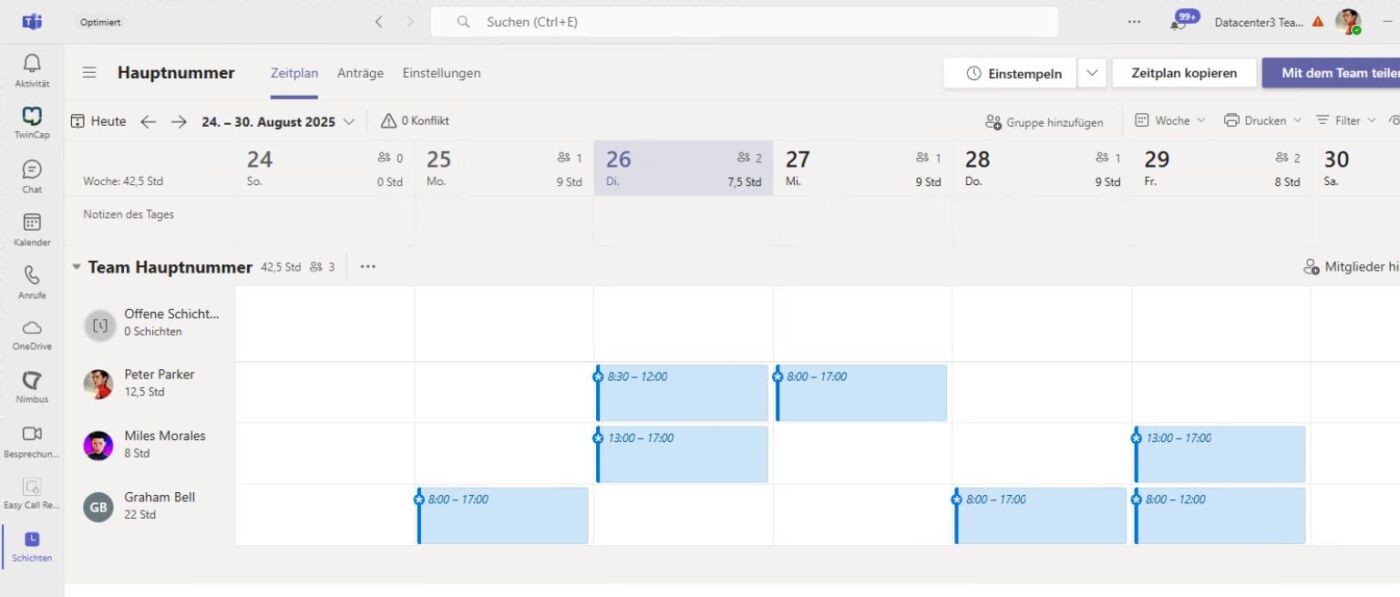Open the Drucken print options
Screen dimensions: 1400x597
1262,120
